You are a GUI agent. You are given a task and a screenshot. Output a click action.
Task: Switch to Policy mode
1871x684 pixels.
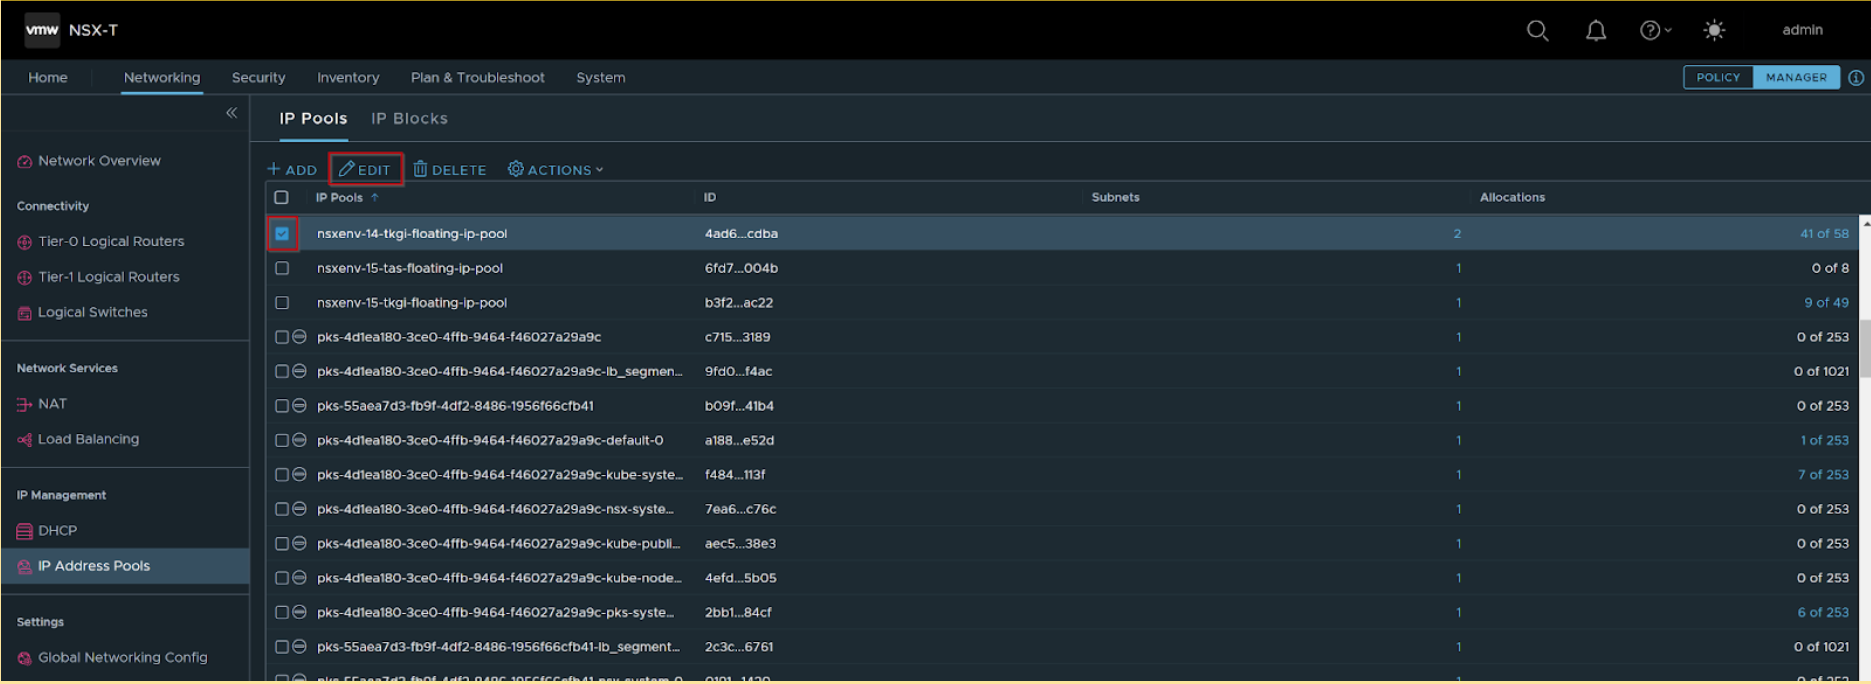tap(1718, 78)
